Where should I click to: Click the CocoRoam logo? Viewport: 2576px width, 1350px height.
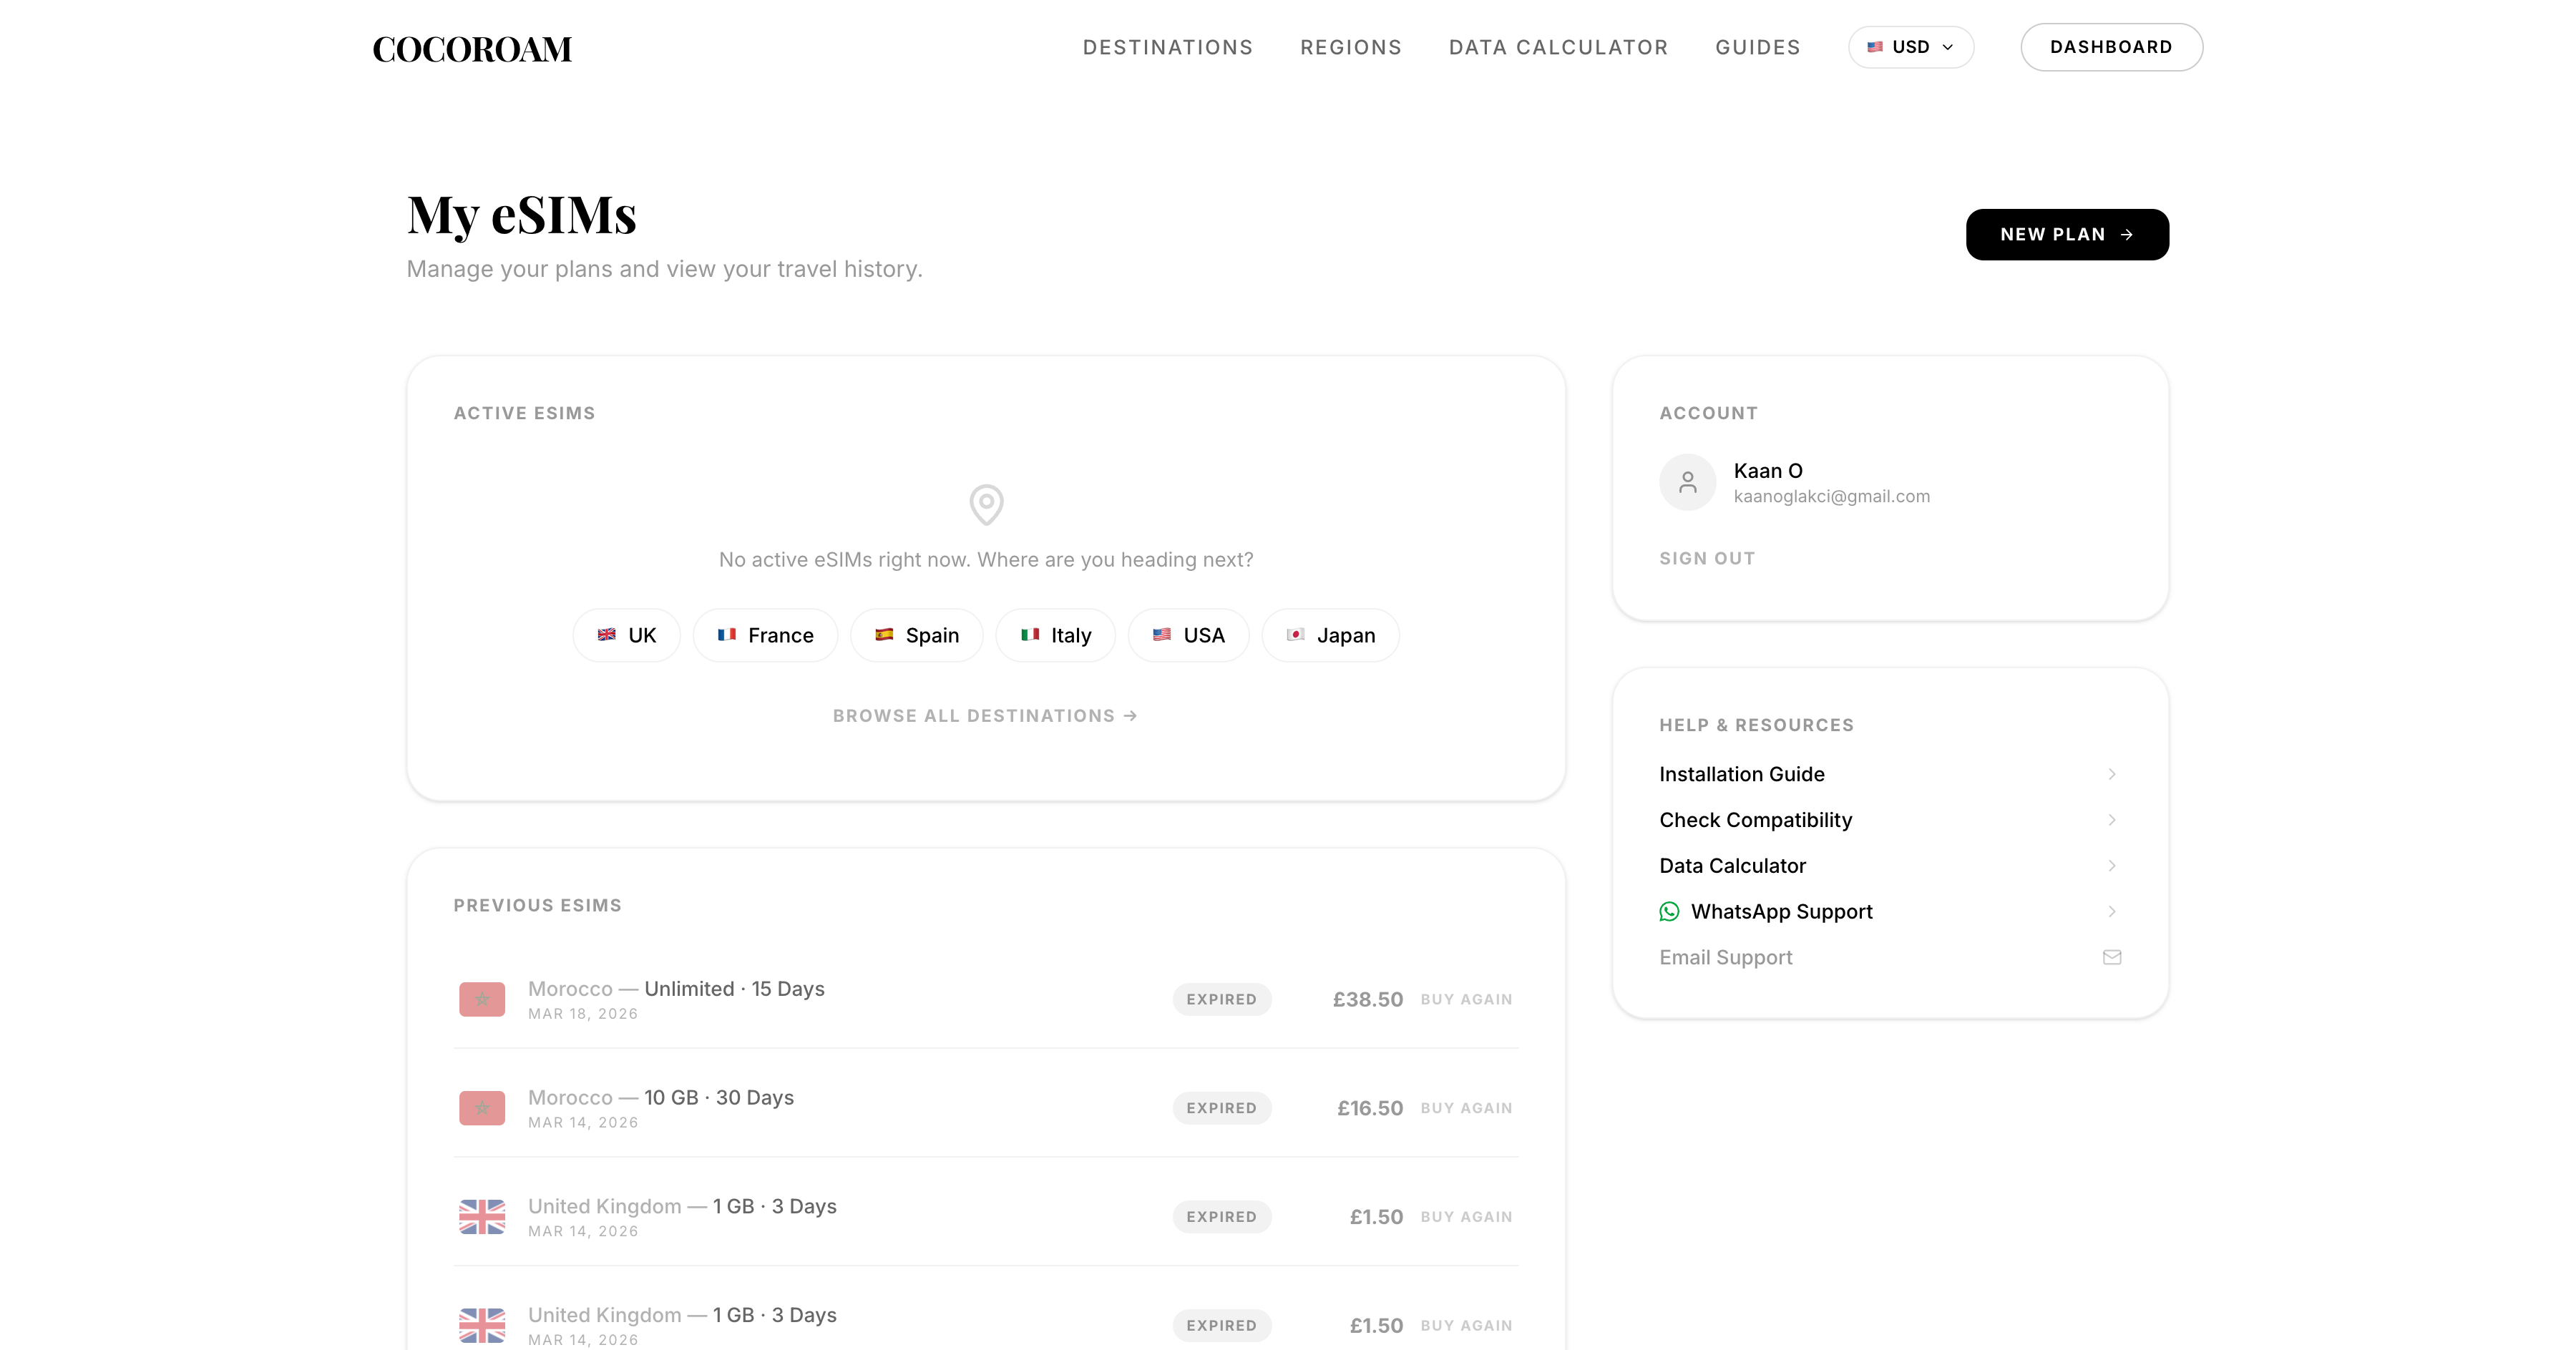tap(472, 48)
